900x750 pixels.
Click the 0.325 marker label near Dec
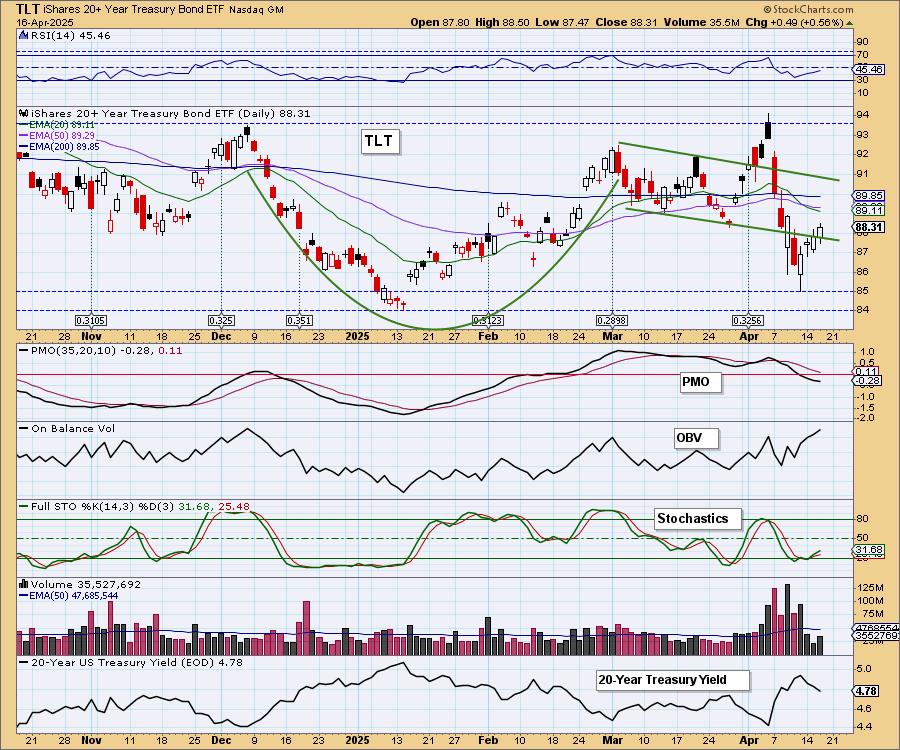tap(221, 320)
